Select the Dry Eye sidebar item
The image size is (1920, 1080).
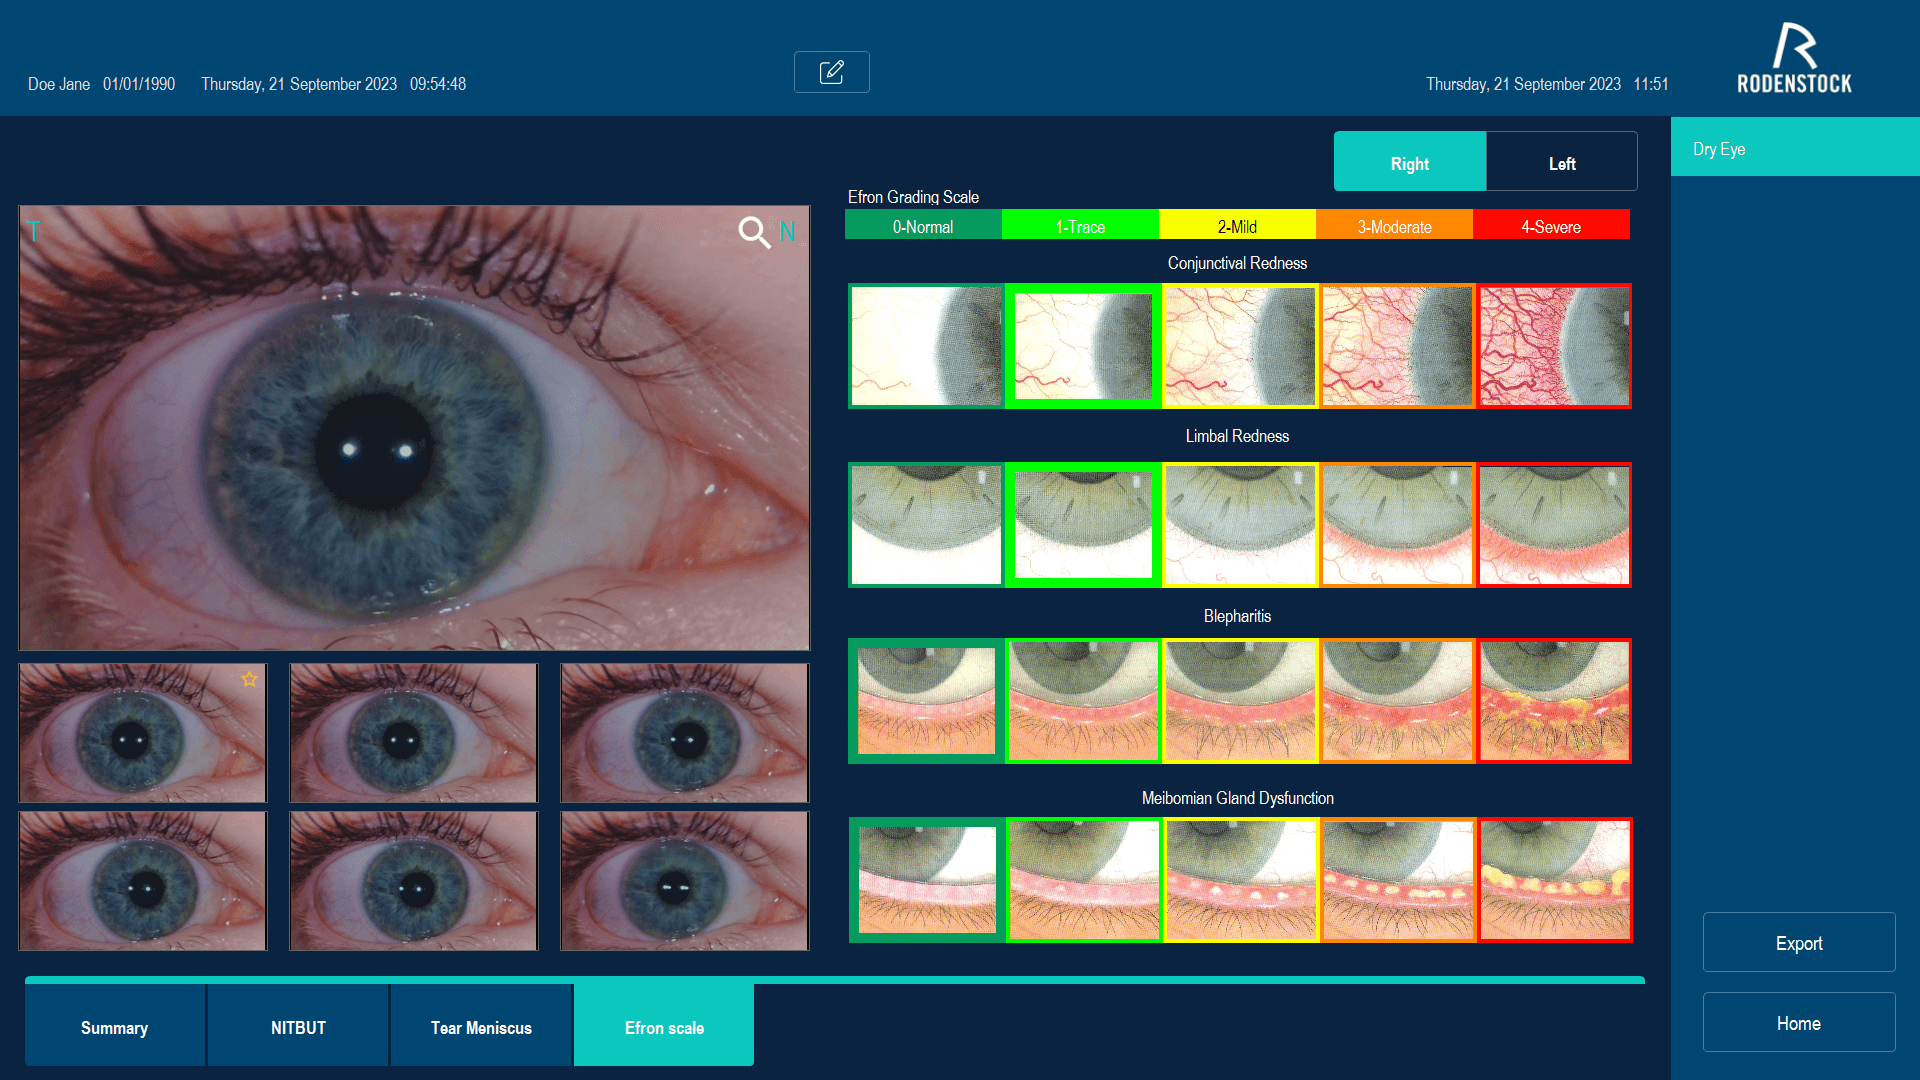pyautogui.click(x=1794, y=148)
